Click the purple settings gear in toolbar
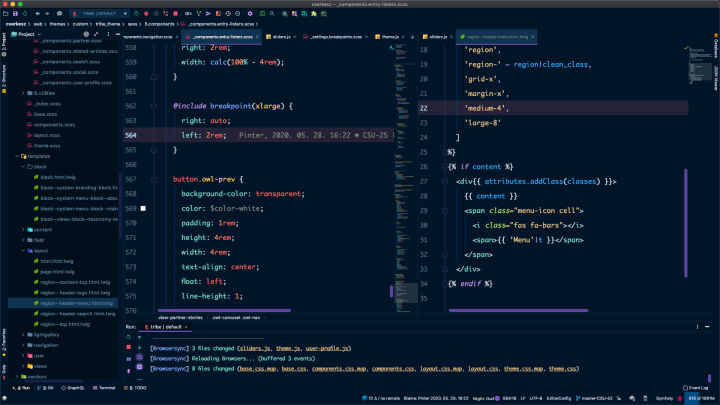This screenshot has width=720, height=405. pos(250,14)
